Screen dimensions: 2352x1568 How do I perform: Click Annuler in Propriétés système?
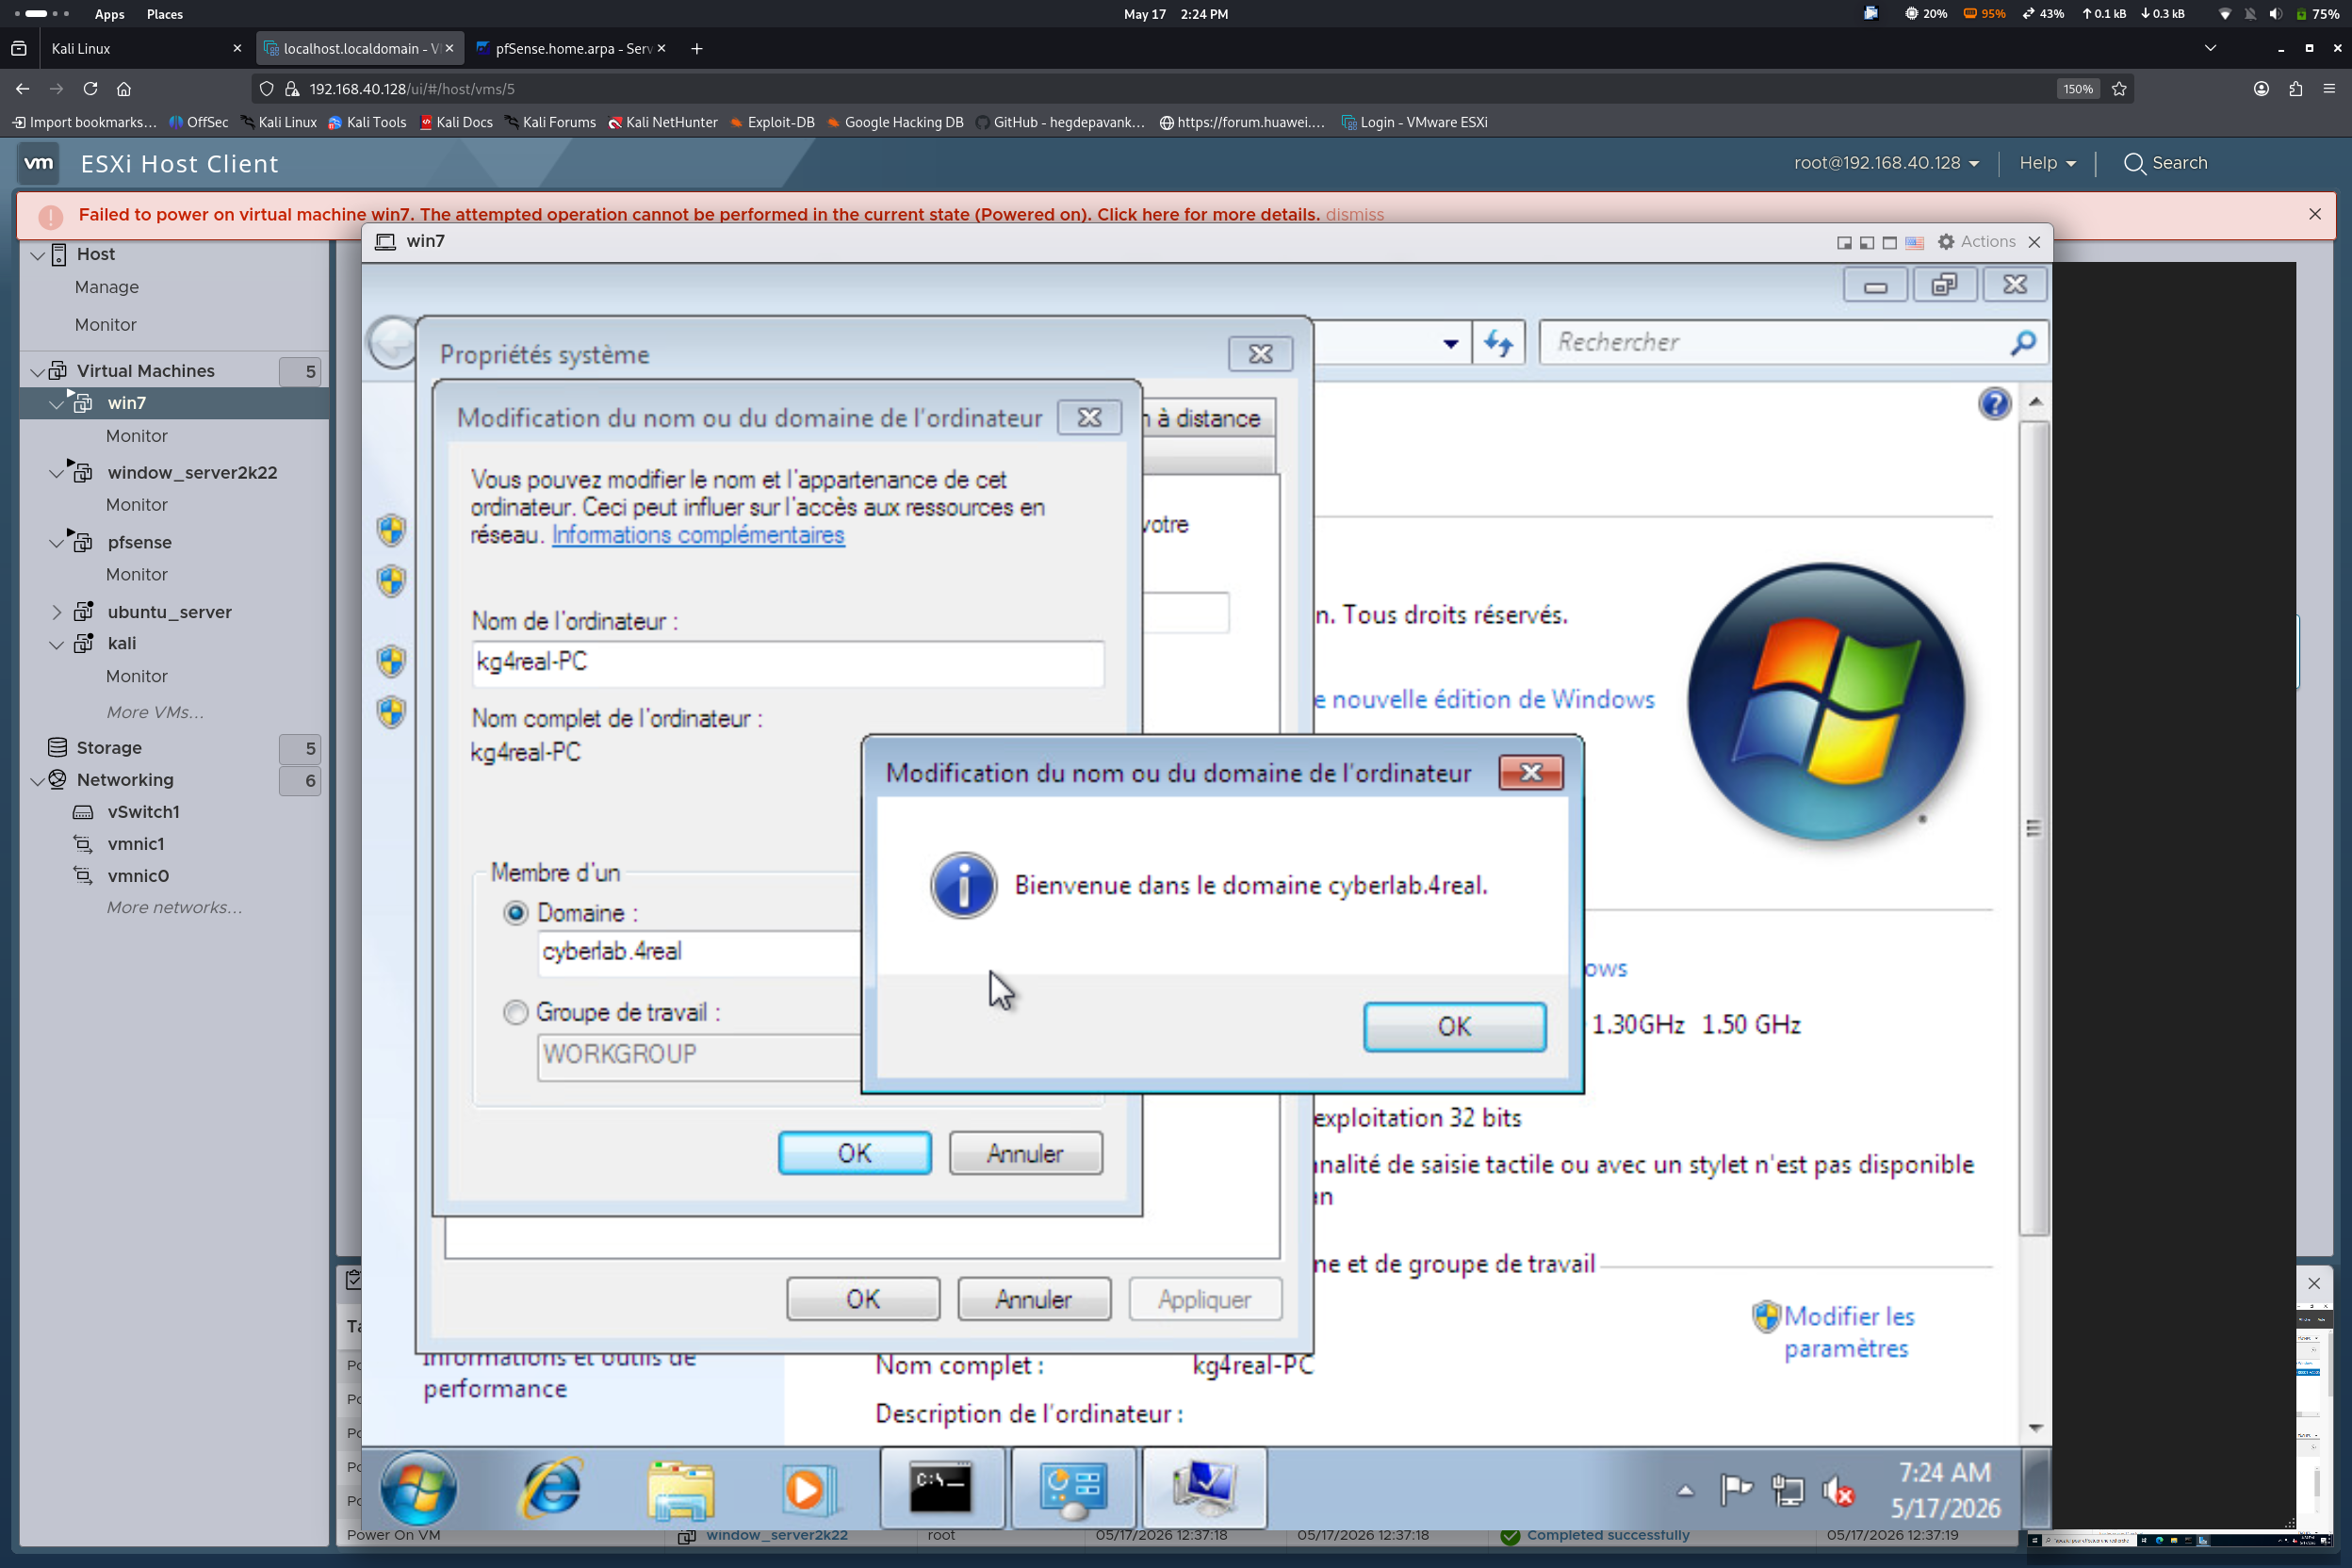1033,1299
